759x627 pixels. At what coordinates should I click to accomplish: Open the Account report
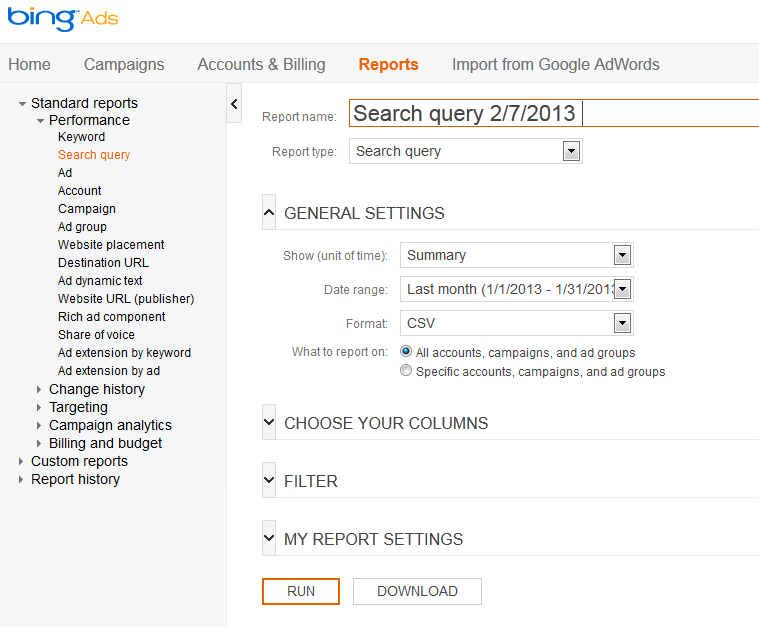tap(79, 191)
